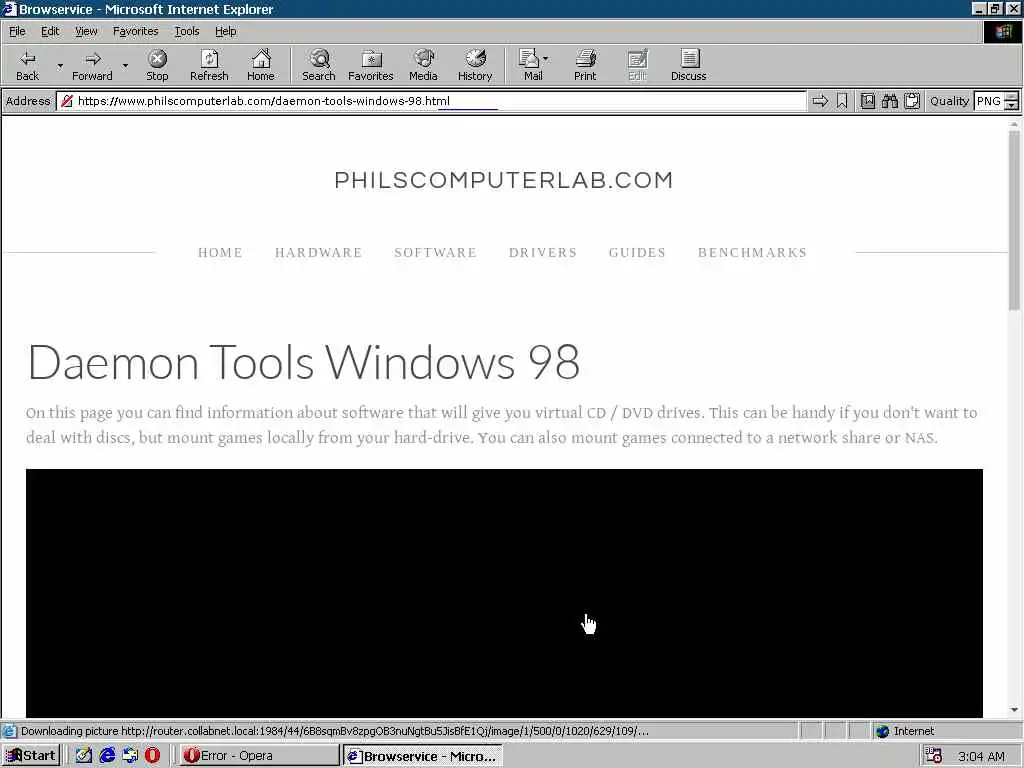Print the page from toolbar
Viewport: 1024px width, 768px height.
(x=585, y=65)
